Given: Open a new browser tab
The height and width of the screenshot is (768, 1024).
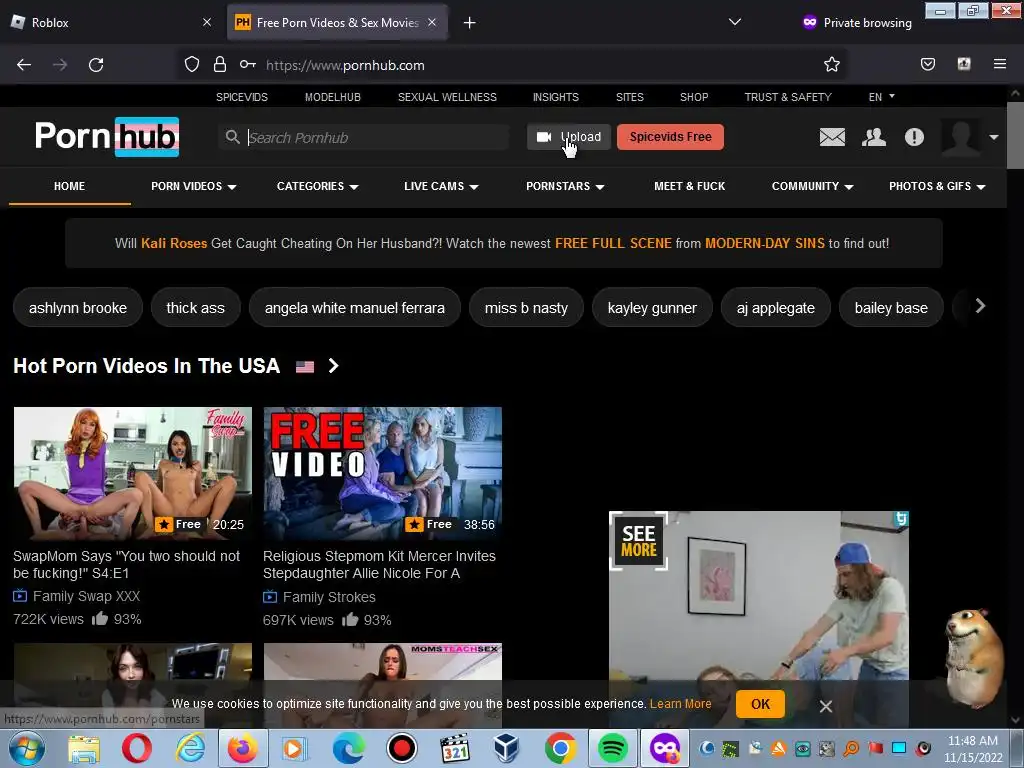Looking at the screenshot, I should point(469,23).
